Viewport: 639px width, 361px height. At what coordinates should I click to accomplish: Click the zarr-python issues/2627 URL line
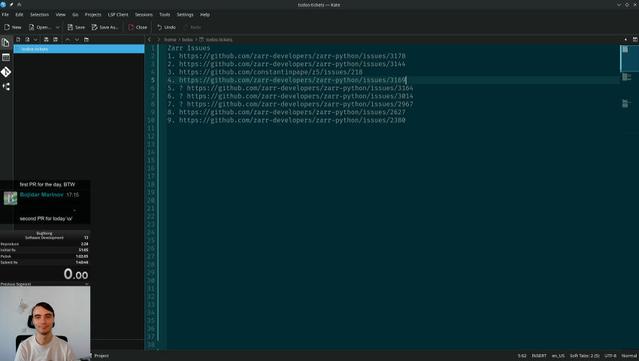point(286,112)
